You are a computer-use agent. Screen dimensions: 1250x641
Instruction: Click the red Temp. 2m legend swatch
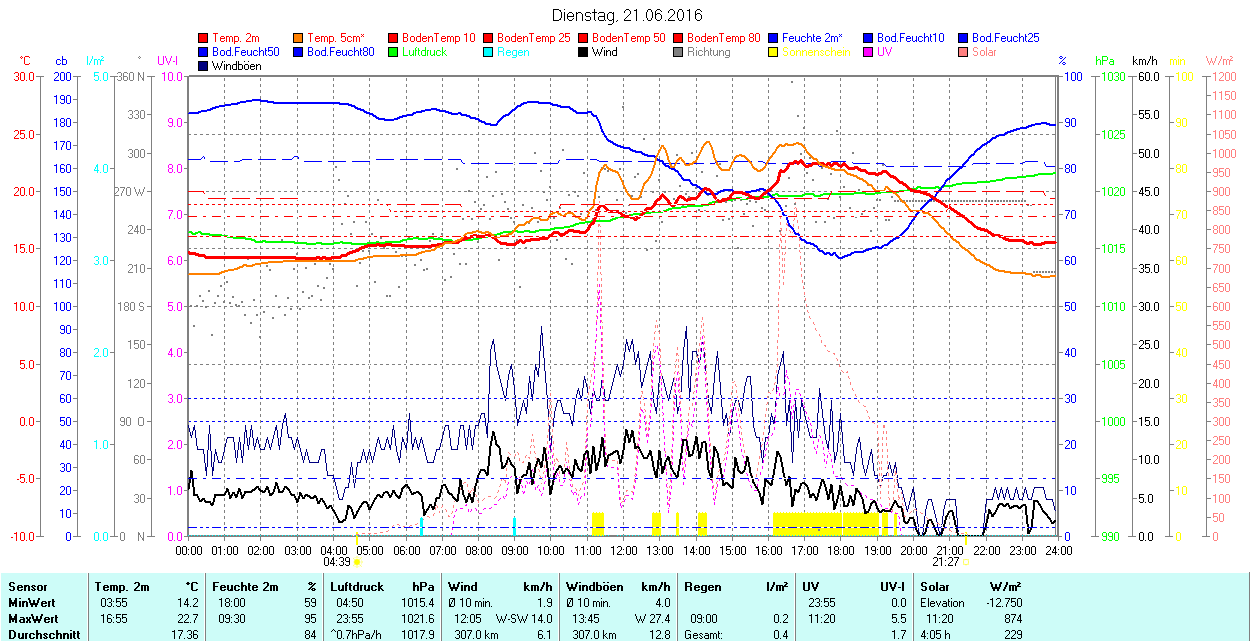204,38
